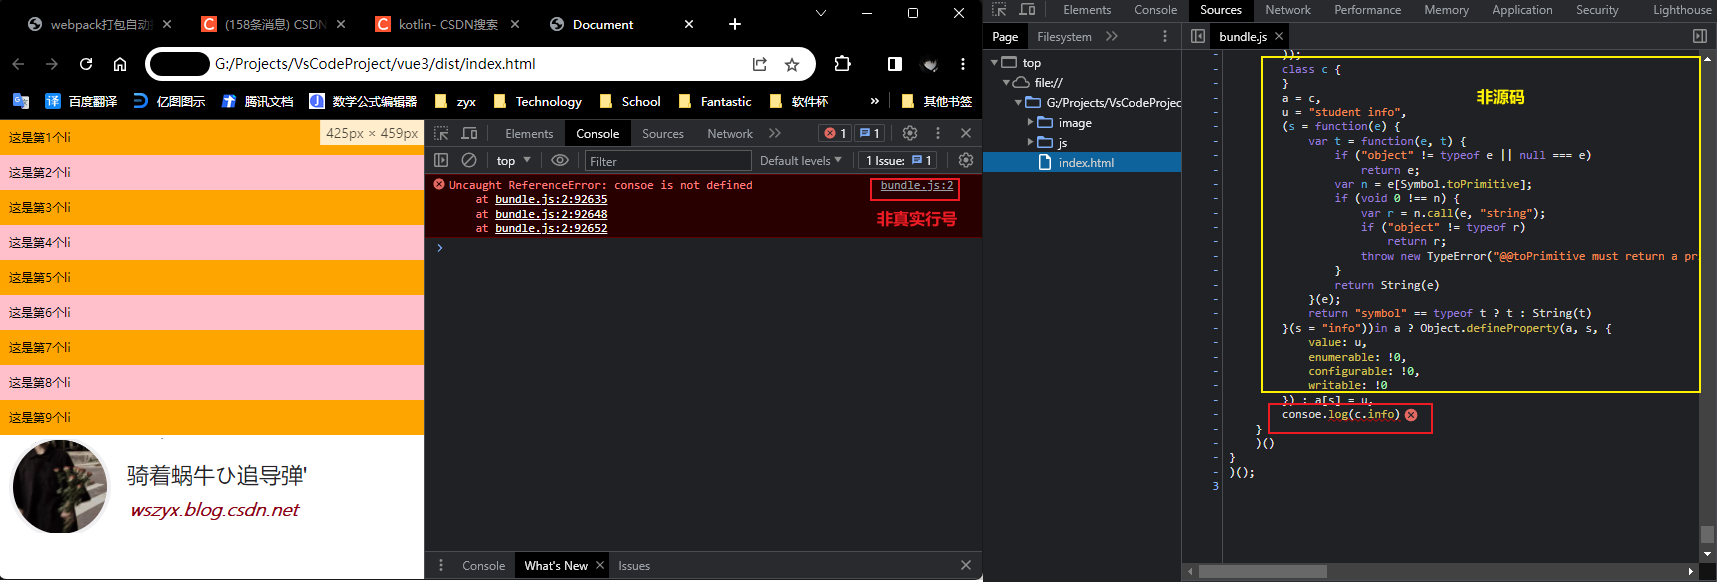Go to the browser home page icon

pos(120,64)
